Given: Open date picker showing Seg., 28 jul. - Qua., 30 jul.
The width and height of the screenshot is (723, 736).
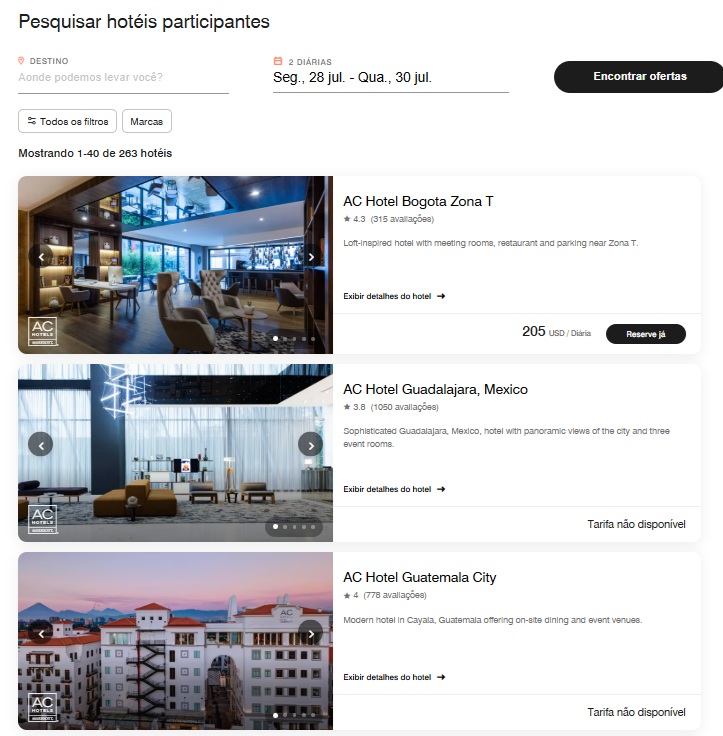Looking at the screenshot, I should pos(391,77).
